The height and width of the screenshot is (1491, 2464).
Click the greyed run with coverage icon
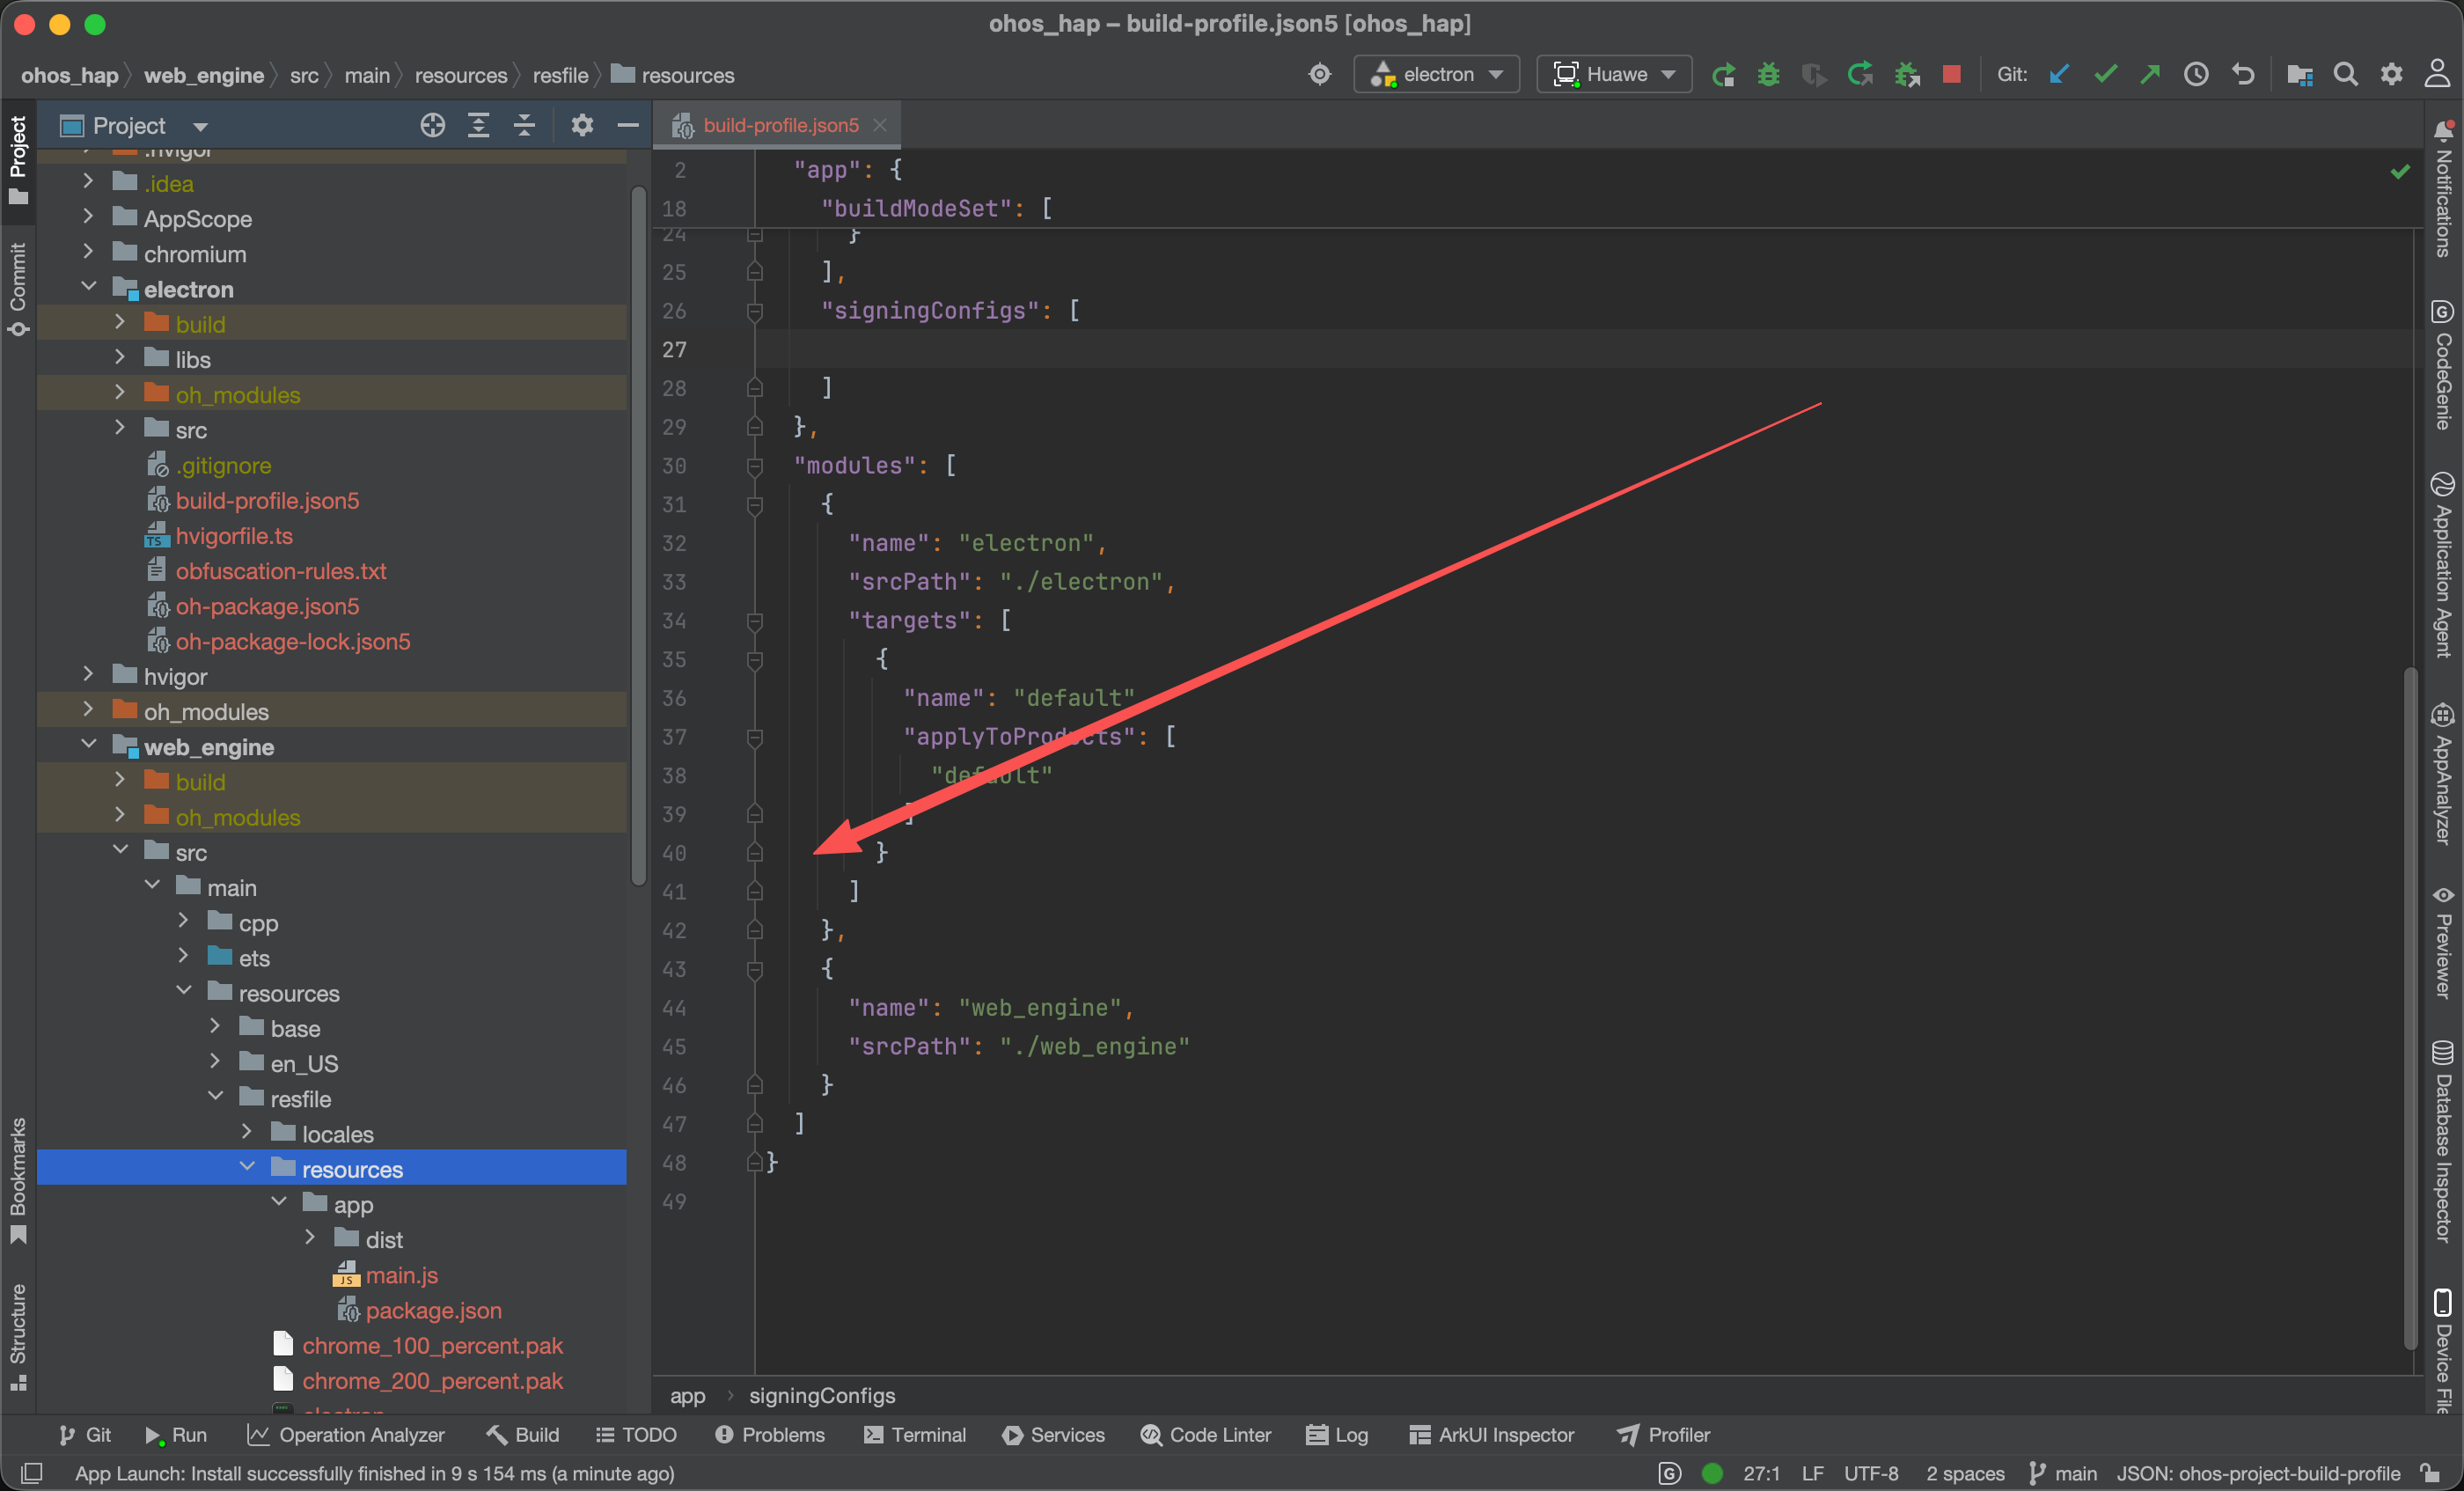(x=1814, y=75)
